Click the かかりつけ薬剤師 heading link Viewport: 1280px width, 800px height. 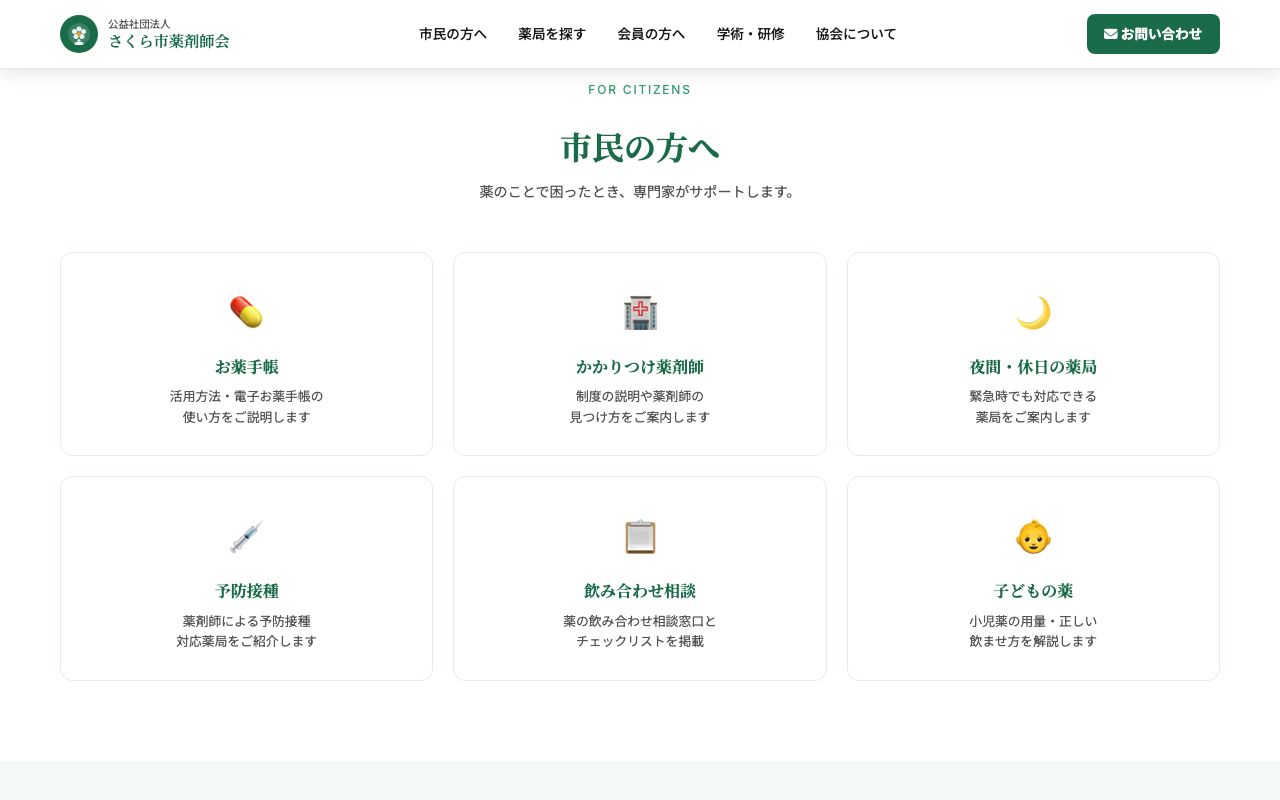click(x=640, y=367)
